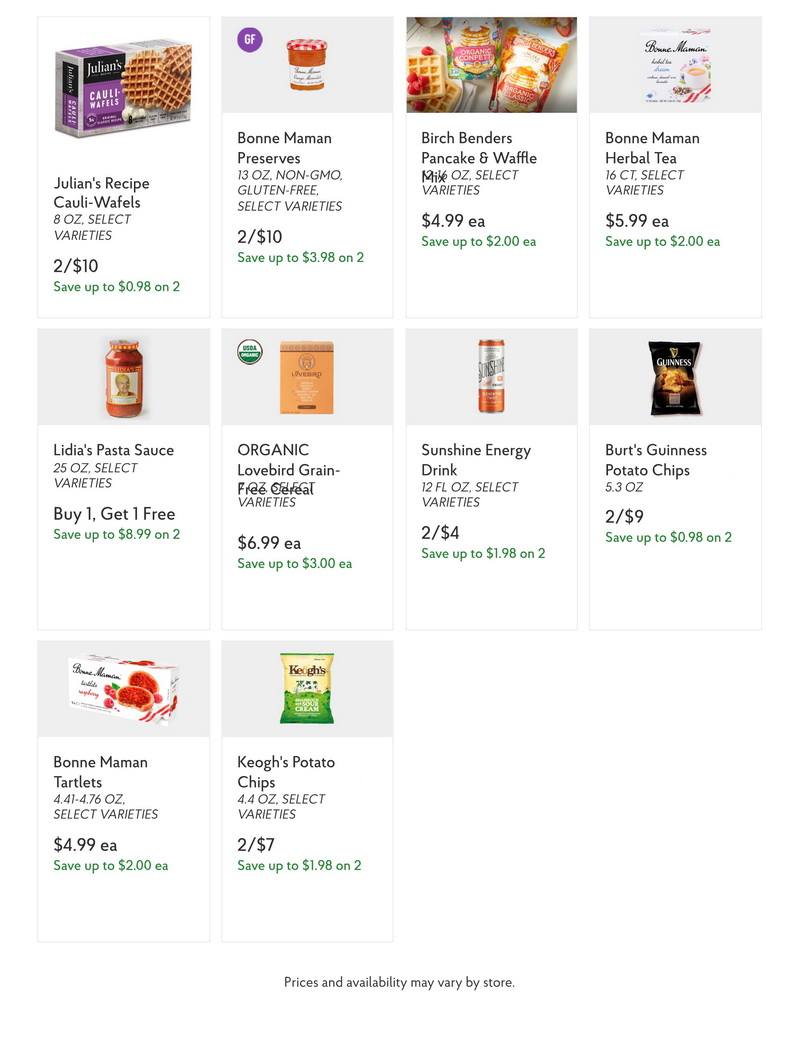Viewport: 800px width, 1054px height.
Task: Click the purple GF gluten-free badge
Action: tap(249, 40)
